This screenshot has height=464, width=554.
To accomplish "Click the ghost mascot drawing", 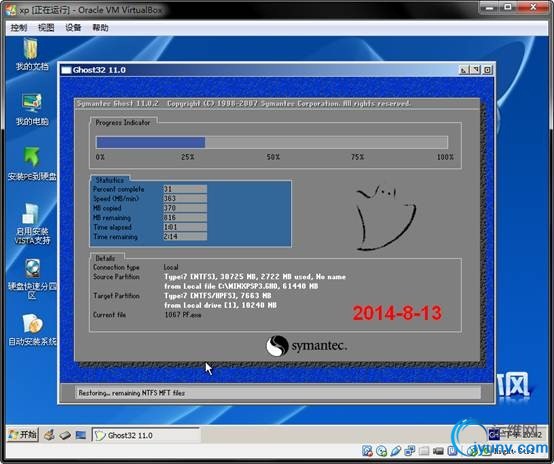I will tap(386, 217).
